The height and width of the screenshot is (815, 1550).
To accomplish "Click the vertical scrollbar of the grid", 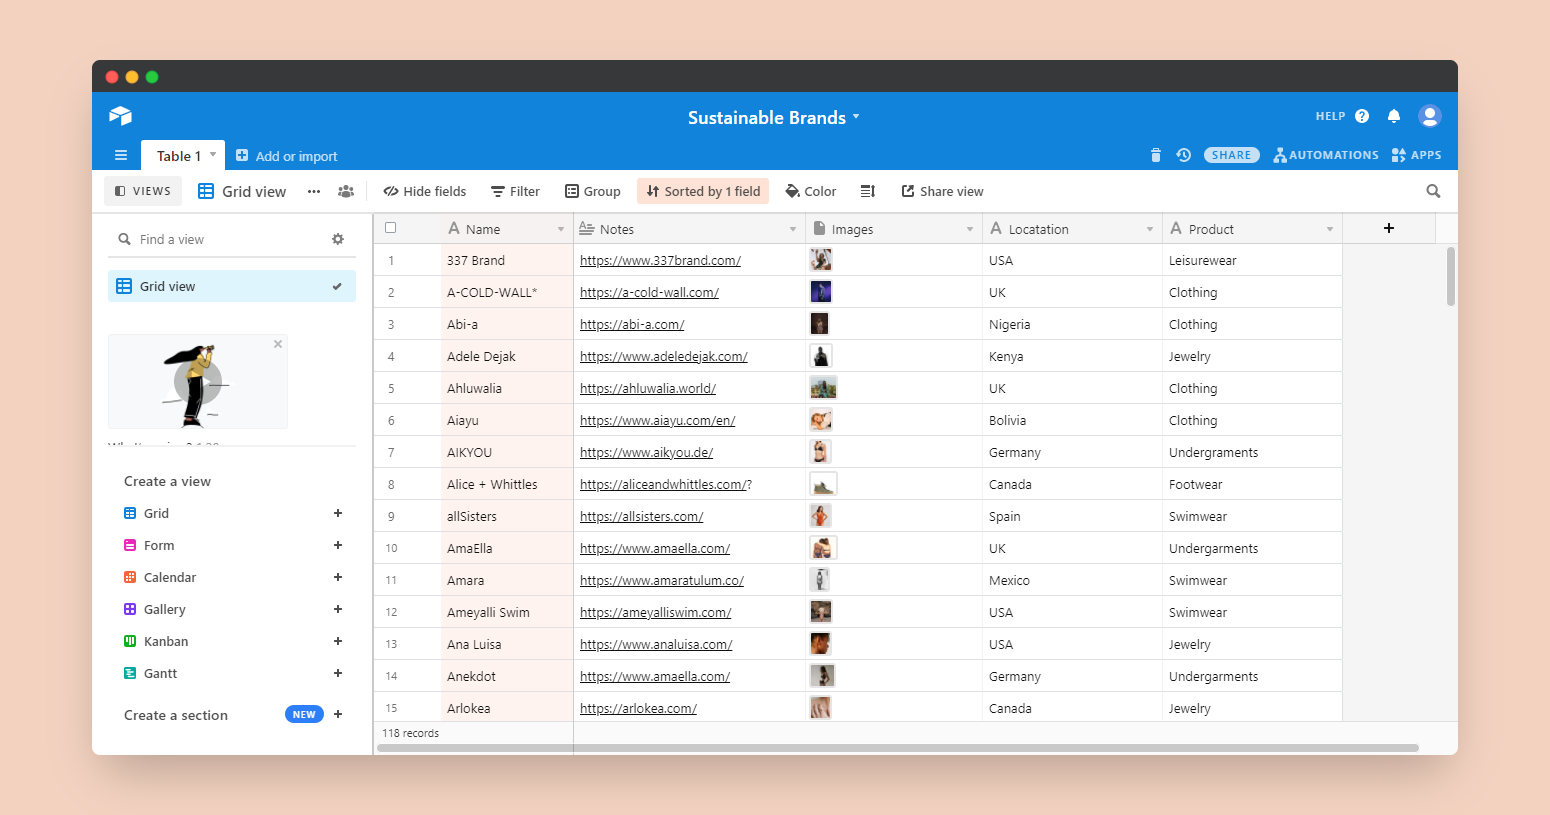I will [1451, 276].
